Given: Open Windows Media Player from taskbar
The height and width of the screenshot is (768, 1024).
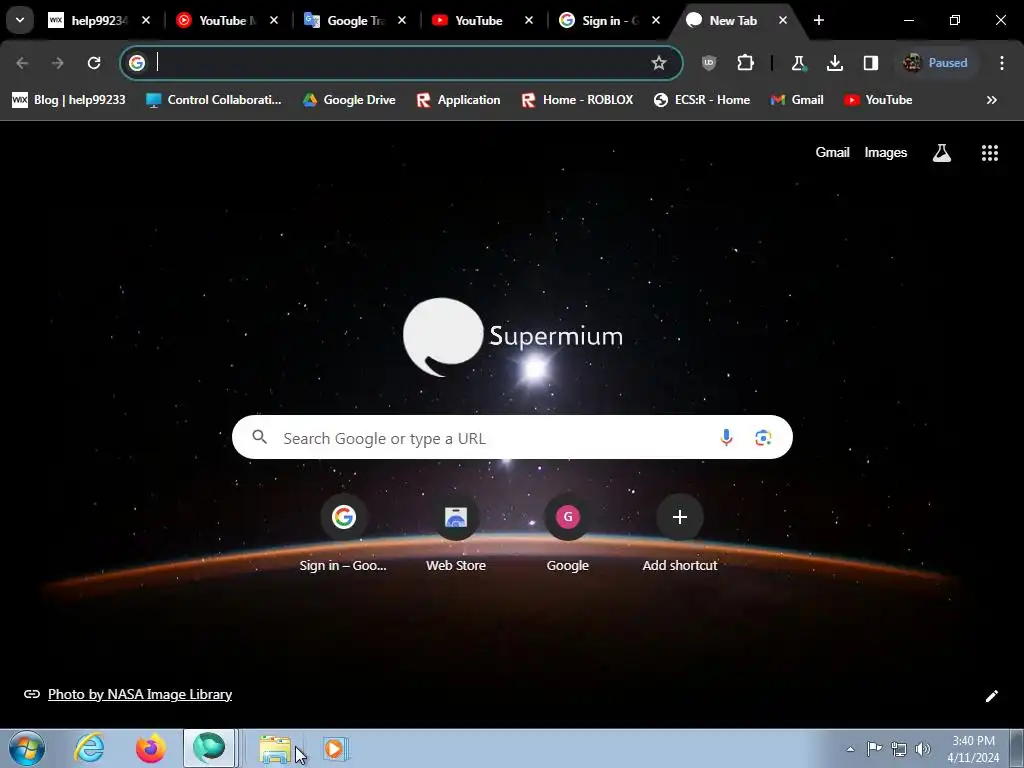Looking at the screenshot, I should (334, 749).
